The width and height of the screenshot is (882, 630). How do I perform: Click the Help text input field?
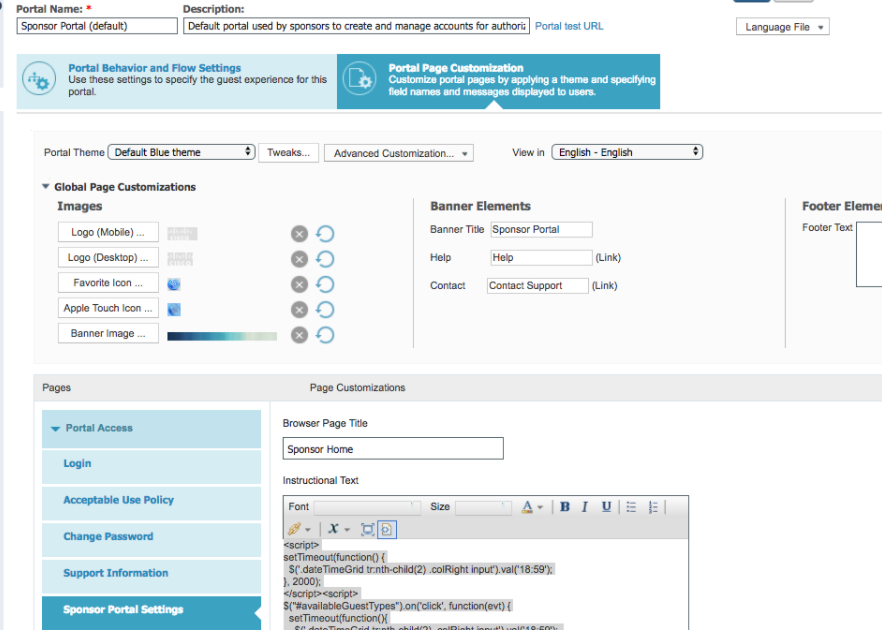coord(541,258)
